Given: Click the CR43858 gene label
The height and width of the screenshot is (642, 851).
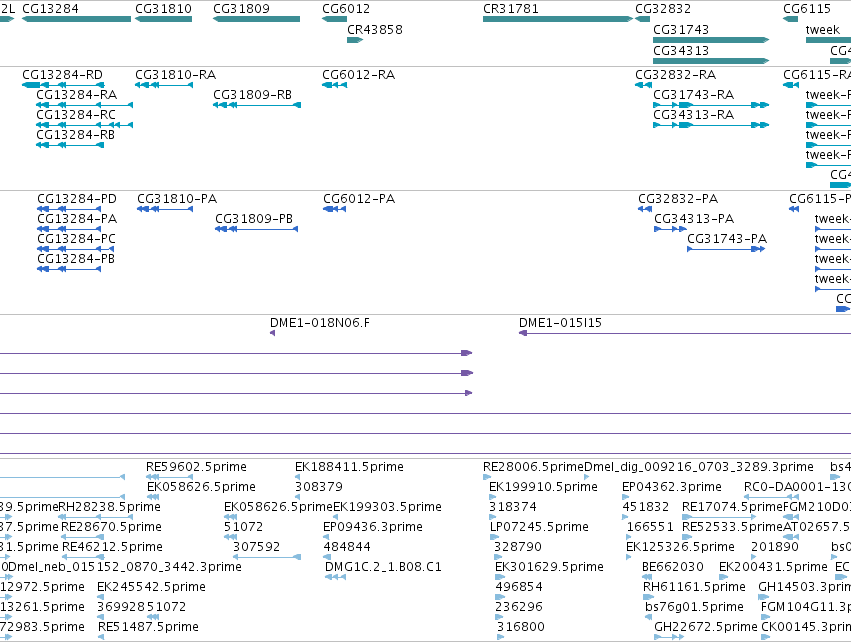Looking at the screenshot, I should [374, 29].
